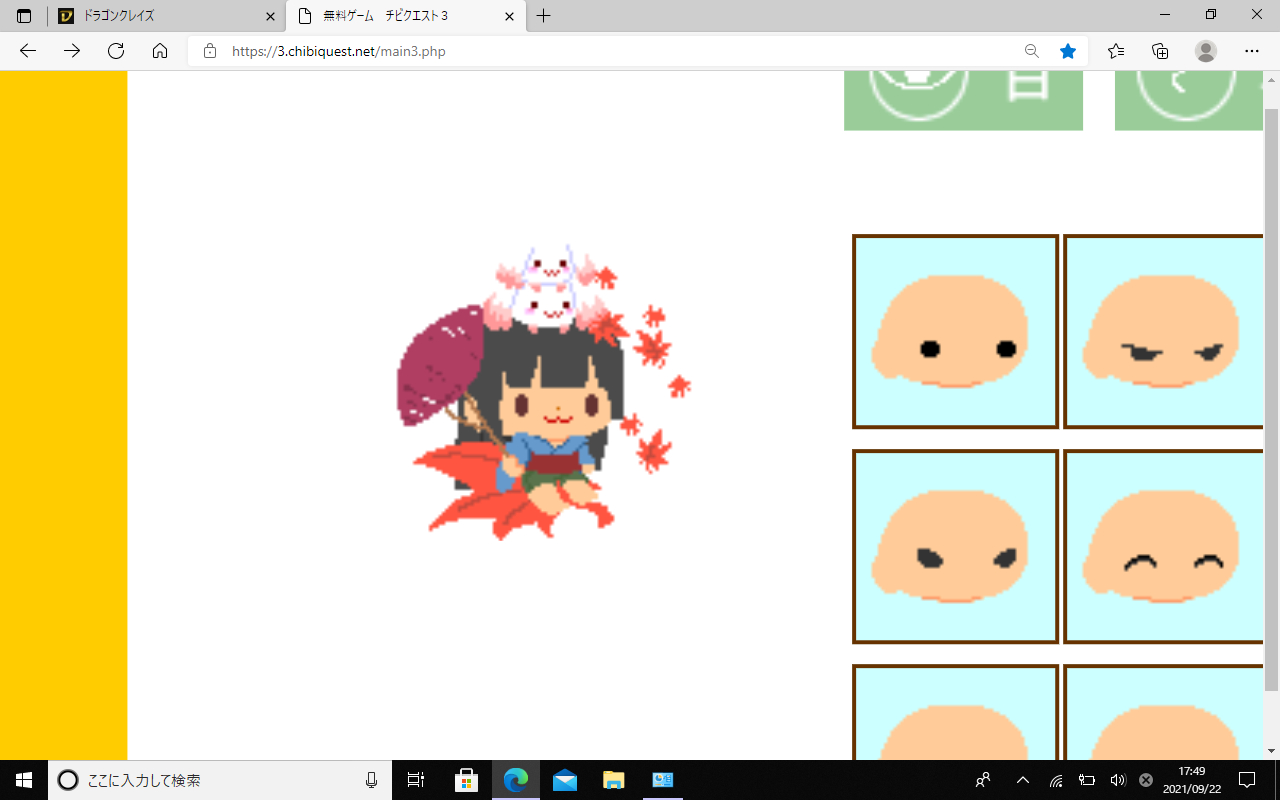Close the ドラゴンクレイズ tab
Viewport: 1280px width, 800px height.
point(270,16)
